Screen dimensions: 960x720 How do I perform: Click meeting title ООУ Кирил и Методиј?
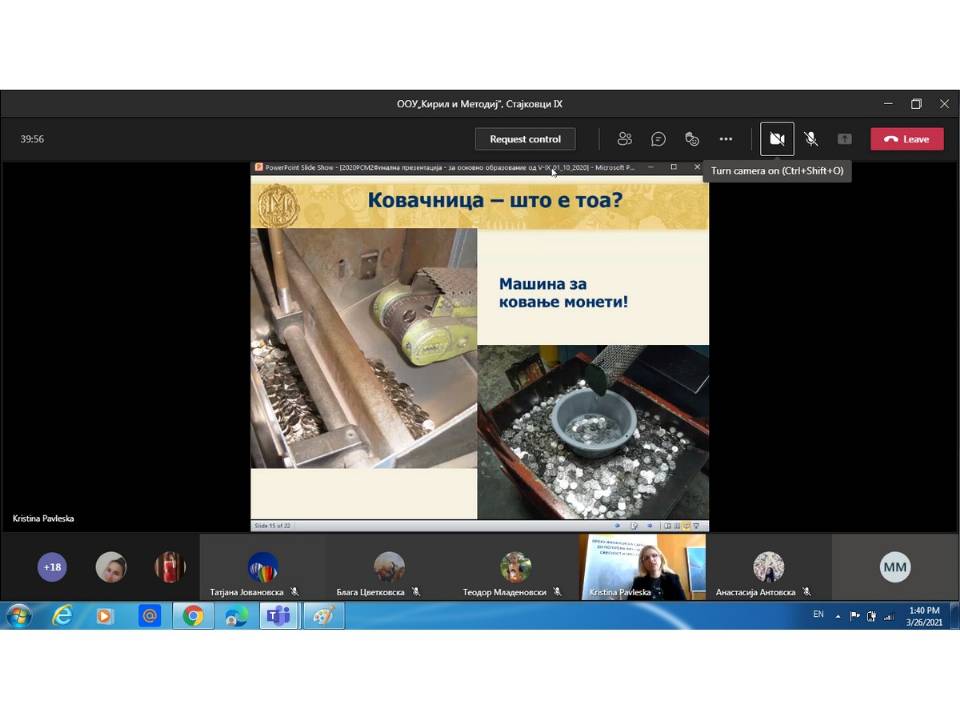[x=479, y=104]
